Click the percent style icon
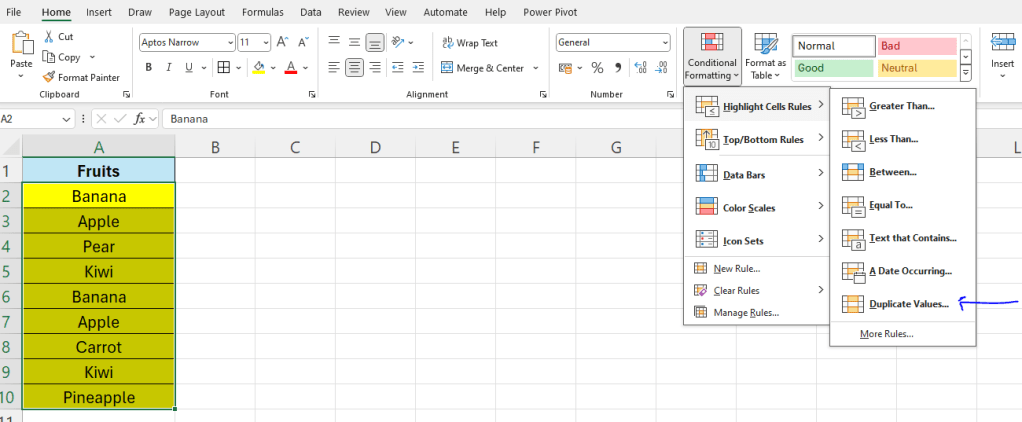 (597, 68)
